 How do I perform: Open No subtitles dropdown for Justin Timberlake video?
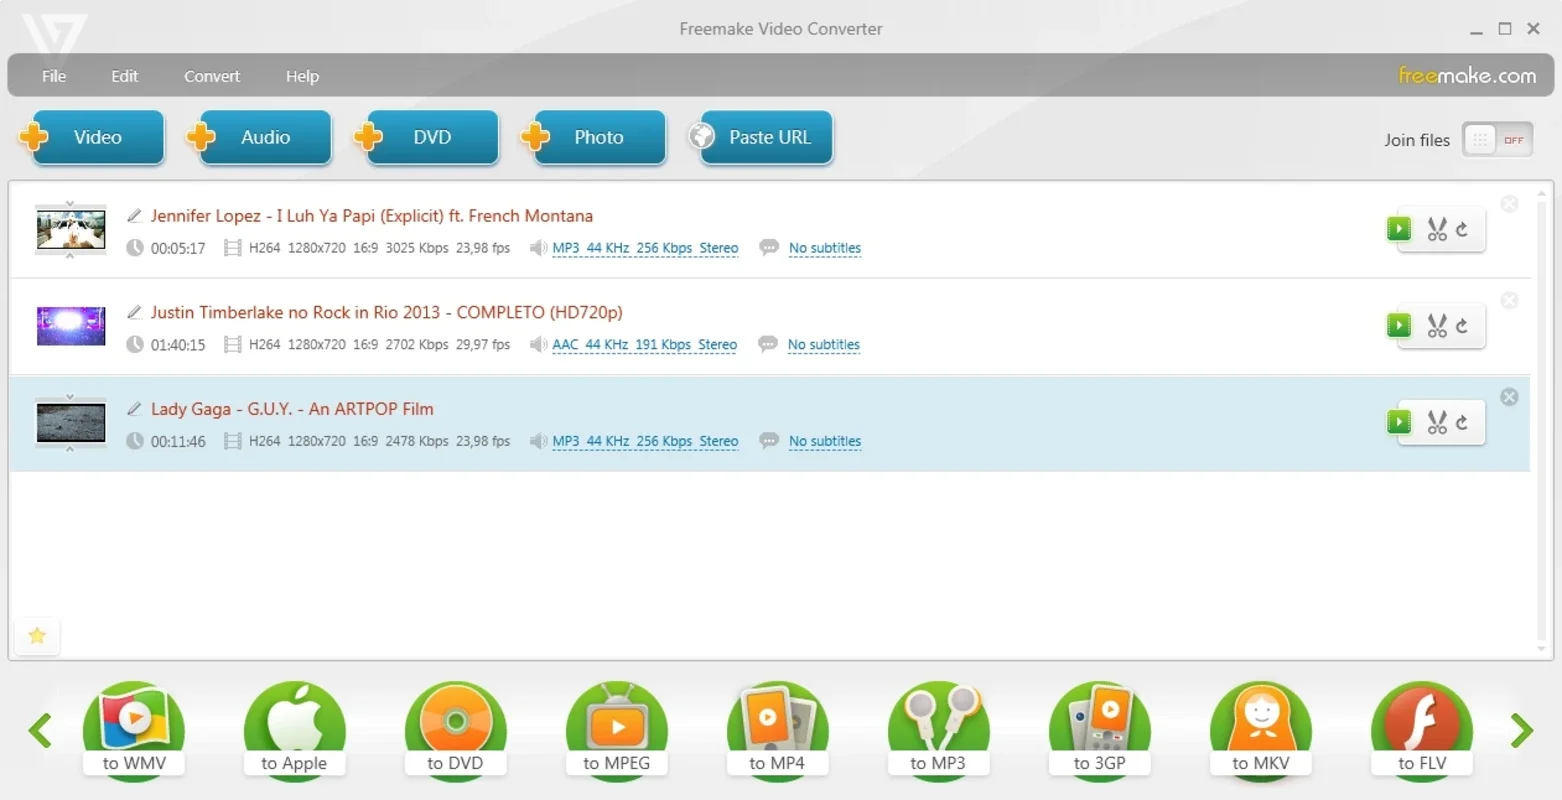coord(823,345)
